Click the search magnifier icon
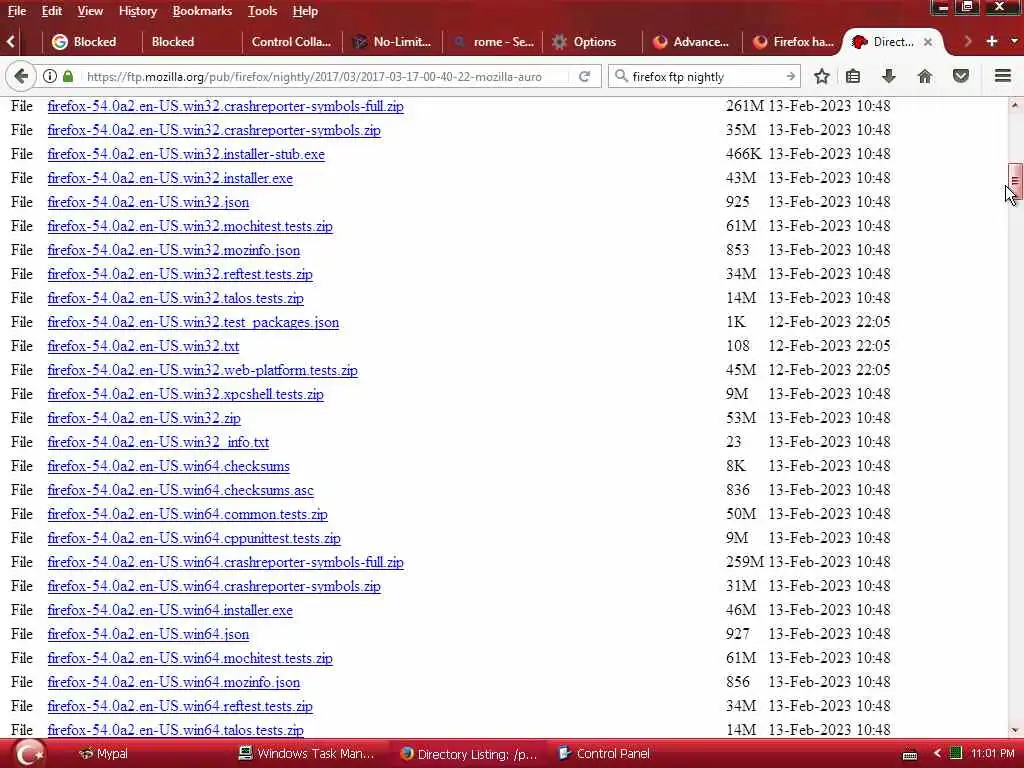The height and width of the screenshot is (768, 1024). pyautogui.click(x=621, y=76)
